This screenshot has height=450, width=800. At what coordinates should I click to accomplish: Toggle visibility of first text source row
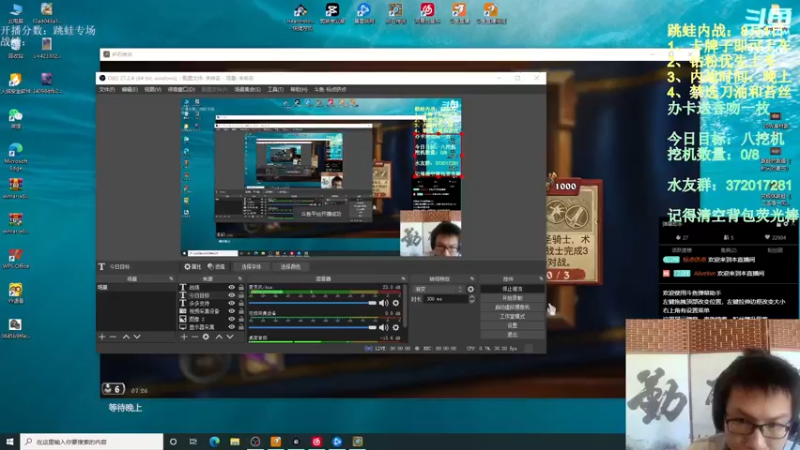[232, 287]
